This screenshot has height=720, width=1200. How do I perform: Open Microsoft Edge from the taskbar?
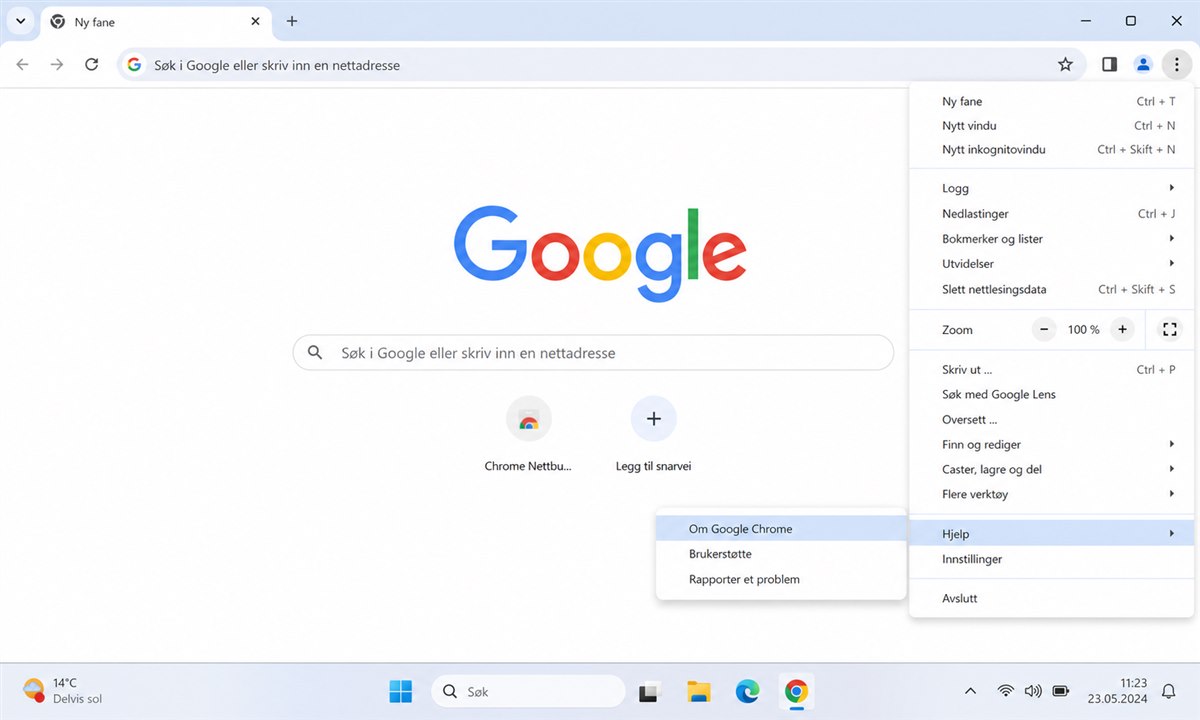(747, 691)
